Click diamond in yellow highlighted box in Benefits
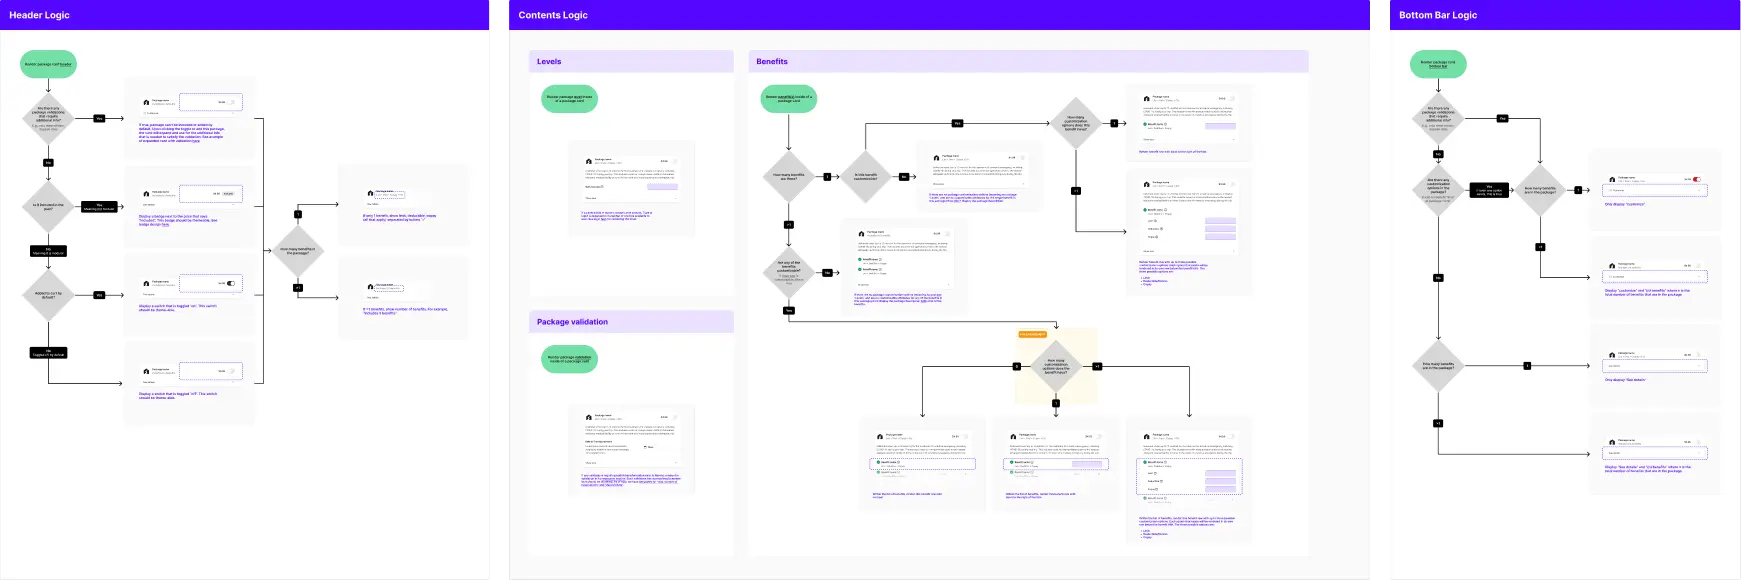1741x580 pixels. (1056, 366)
